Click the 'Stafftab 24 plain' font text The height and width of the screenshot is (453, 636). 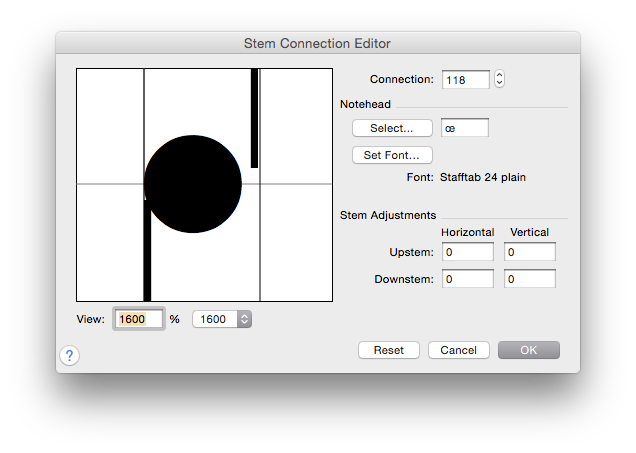(483, 177)
